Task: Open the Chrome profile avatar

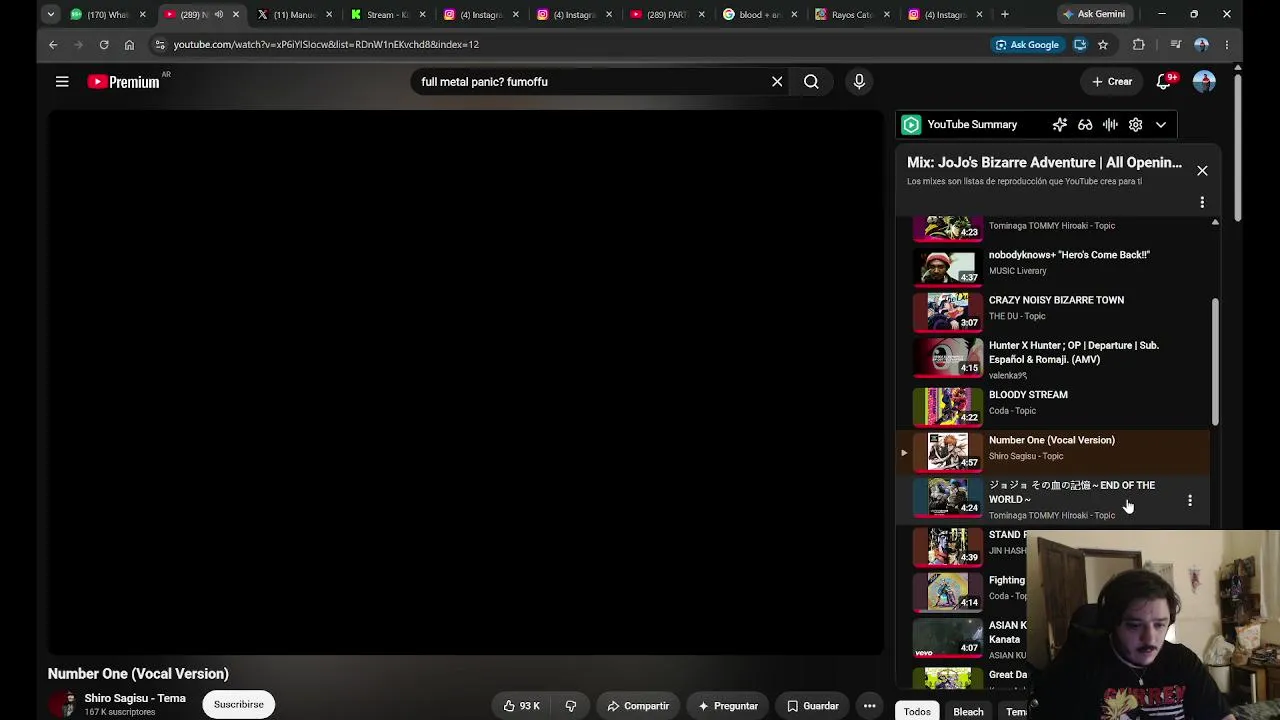Action: click(1202, 45)
